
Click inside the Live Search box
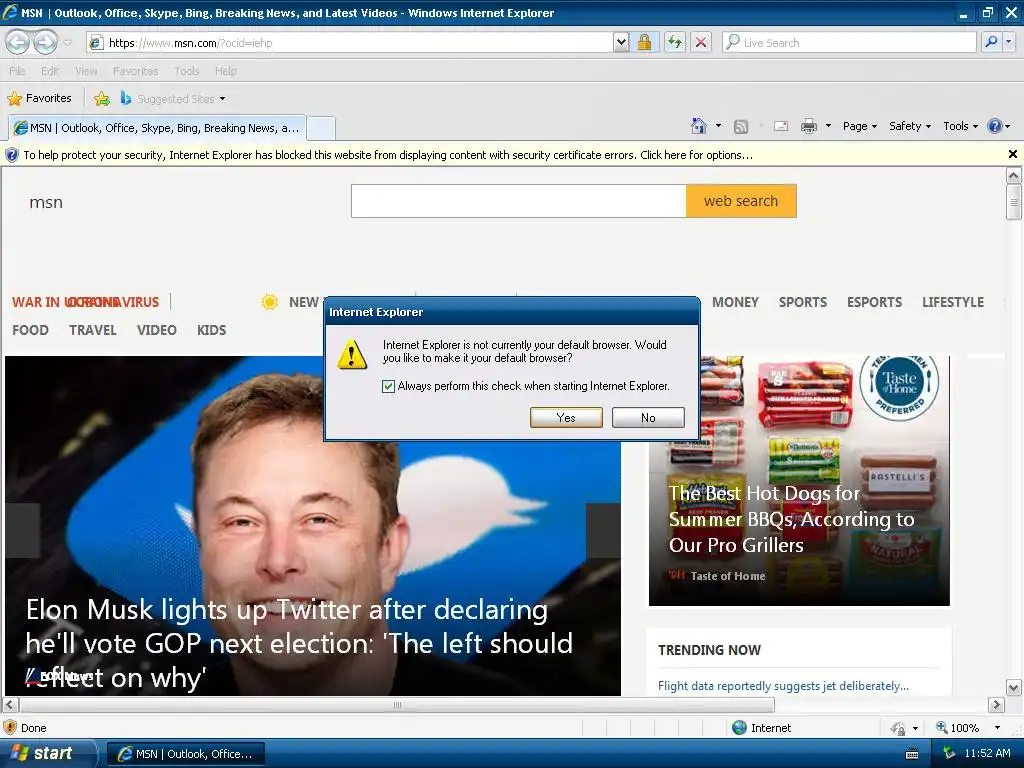(849, 42)
